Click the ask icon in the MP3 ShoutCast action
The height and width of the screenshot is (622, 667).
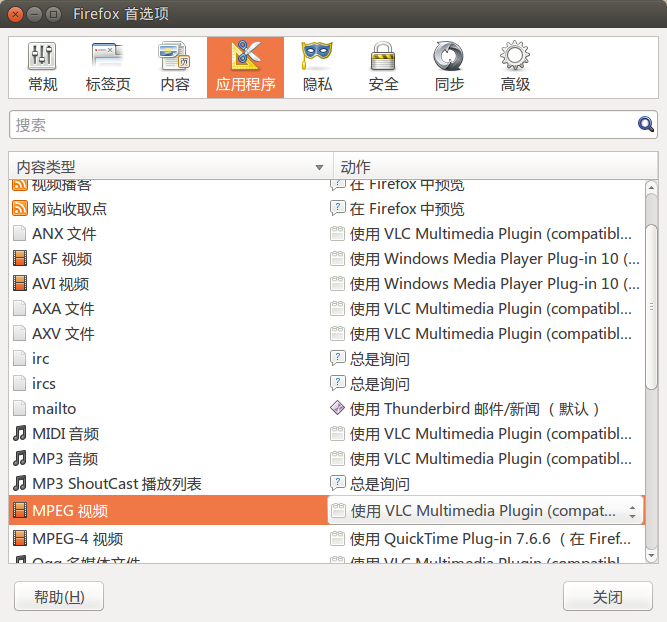click(338, 483)
